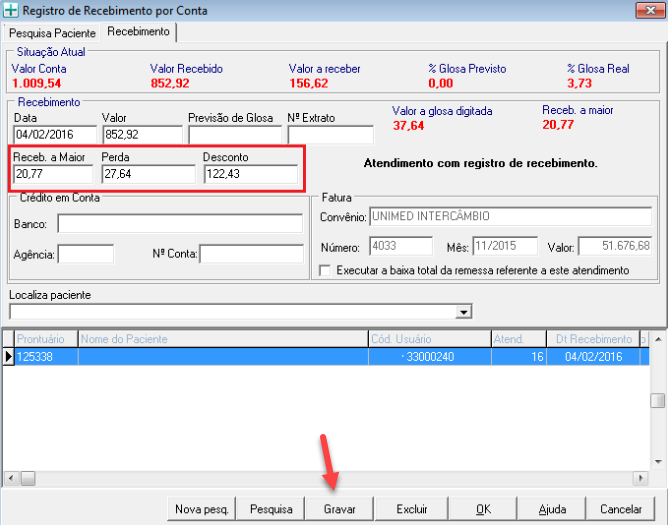Click the red Receb. a maior value 20,77

(x=558, y=125)
